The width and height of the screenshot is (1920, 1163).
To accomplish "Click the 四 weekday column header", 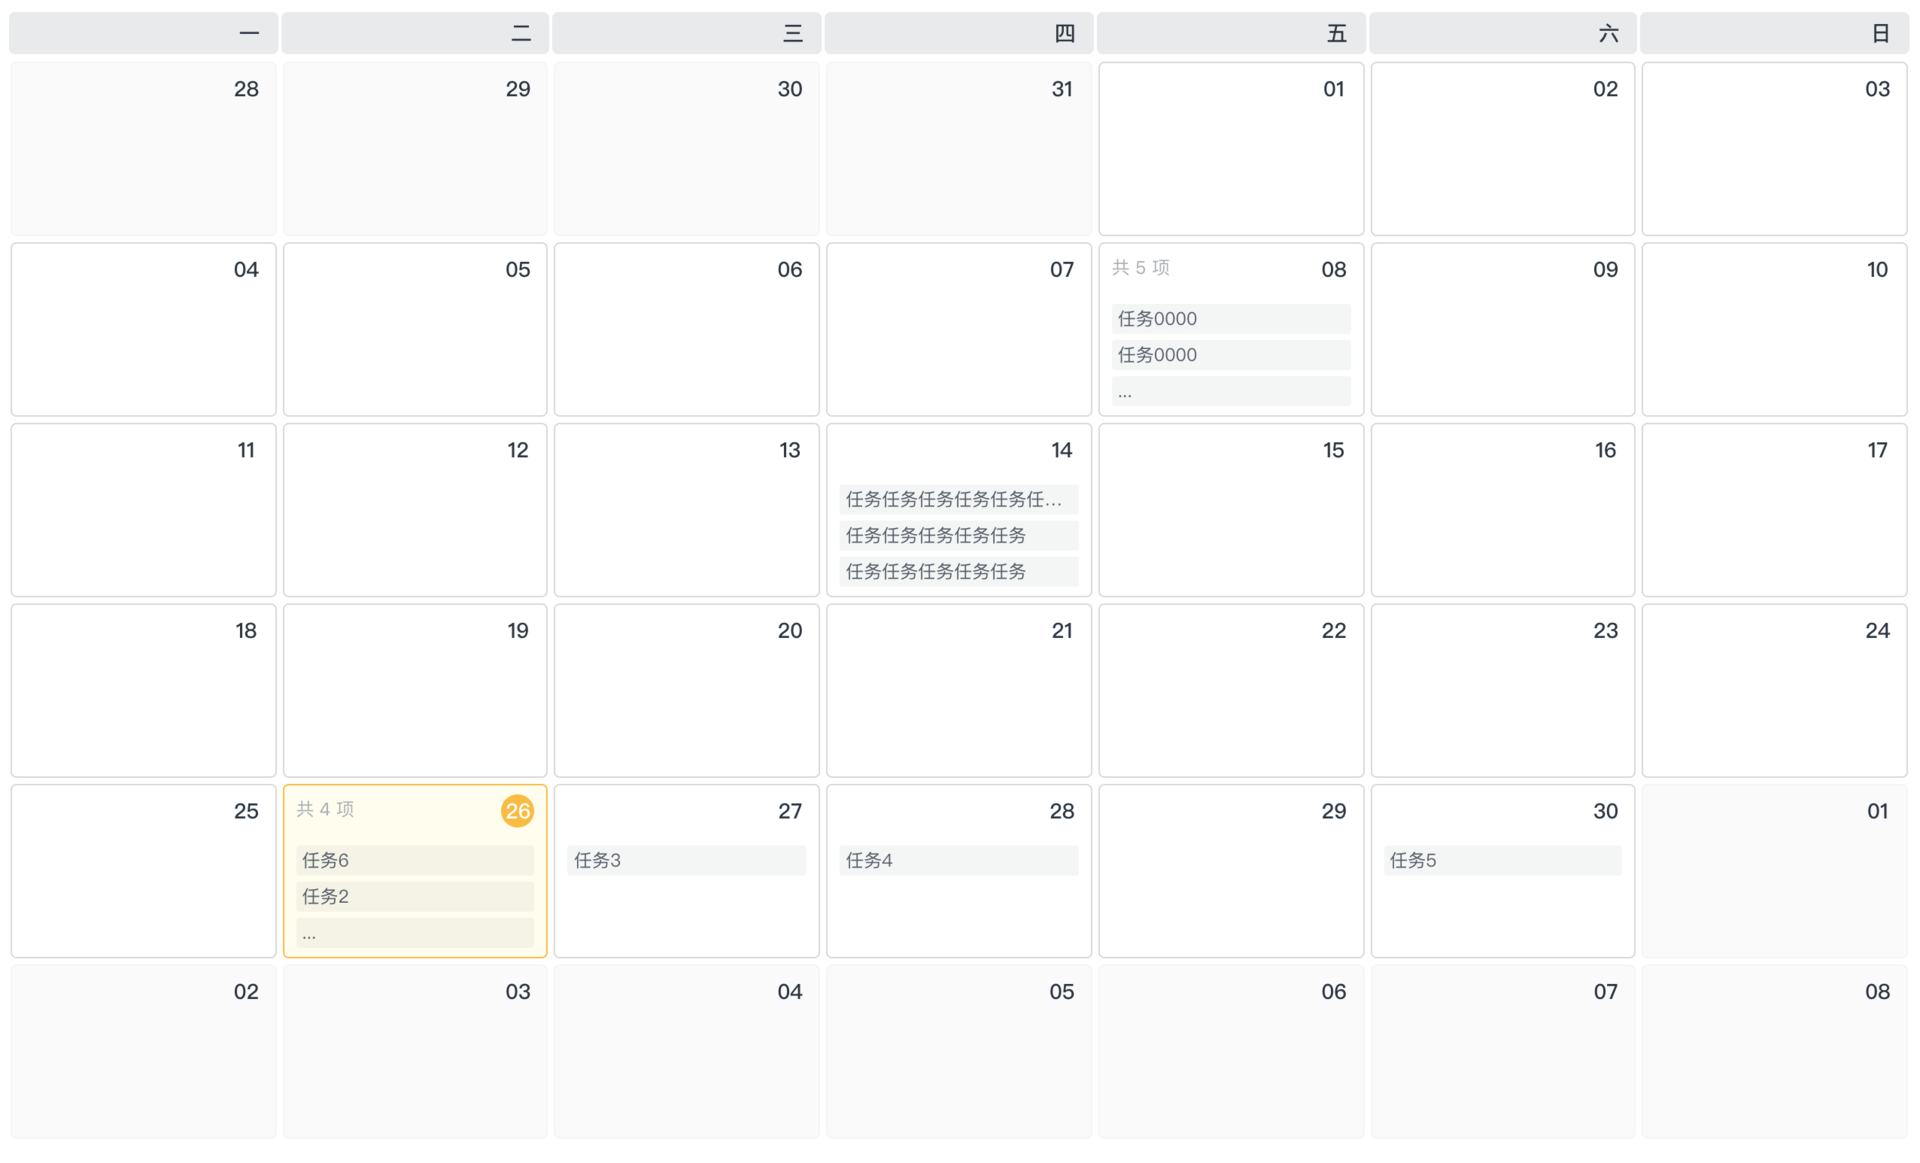I will point(959,33).
